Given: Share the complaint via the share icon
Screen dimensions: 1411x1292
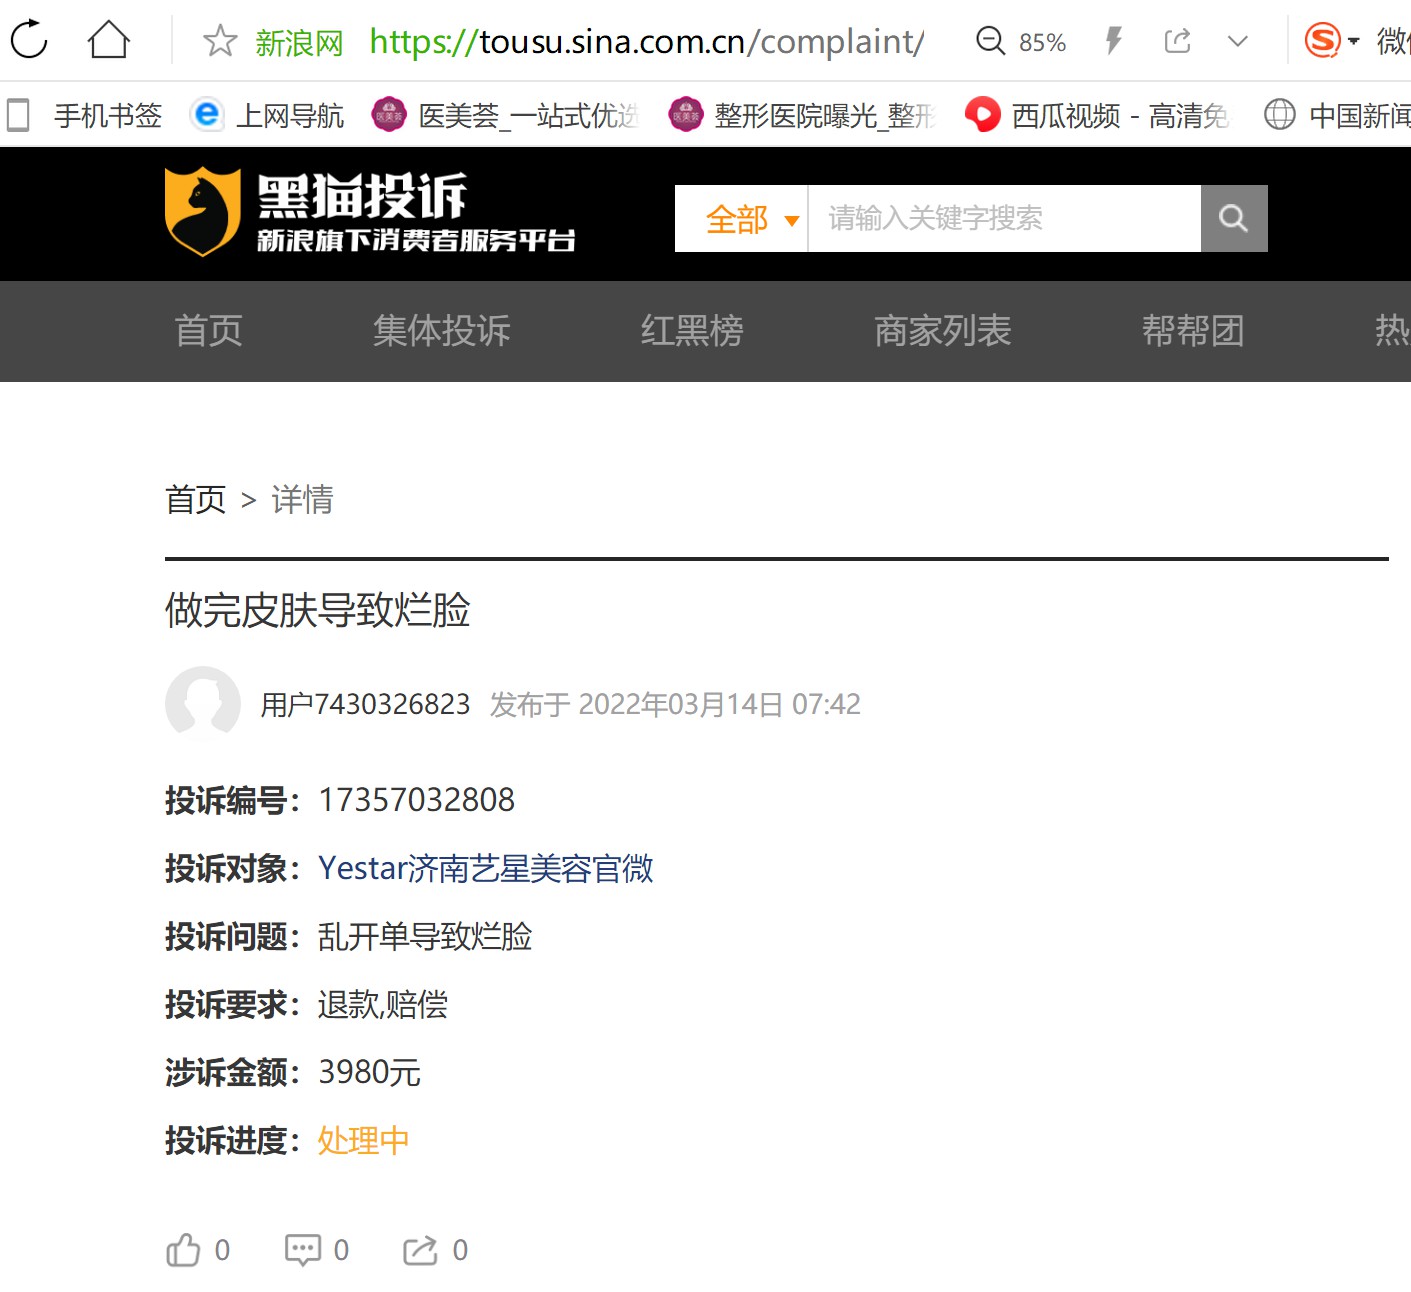Looking at the screenshot, I should pos(421,1250).
